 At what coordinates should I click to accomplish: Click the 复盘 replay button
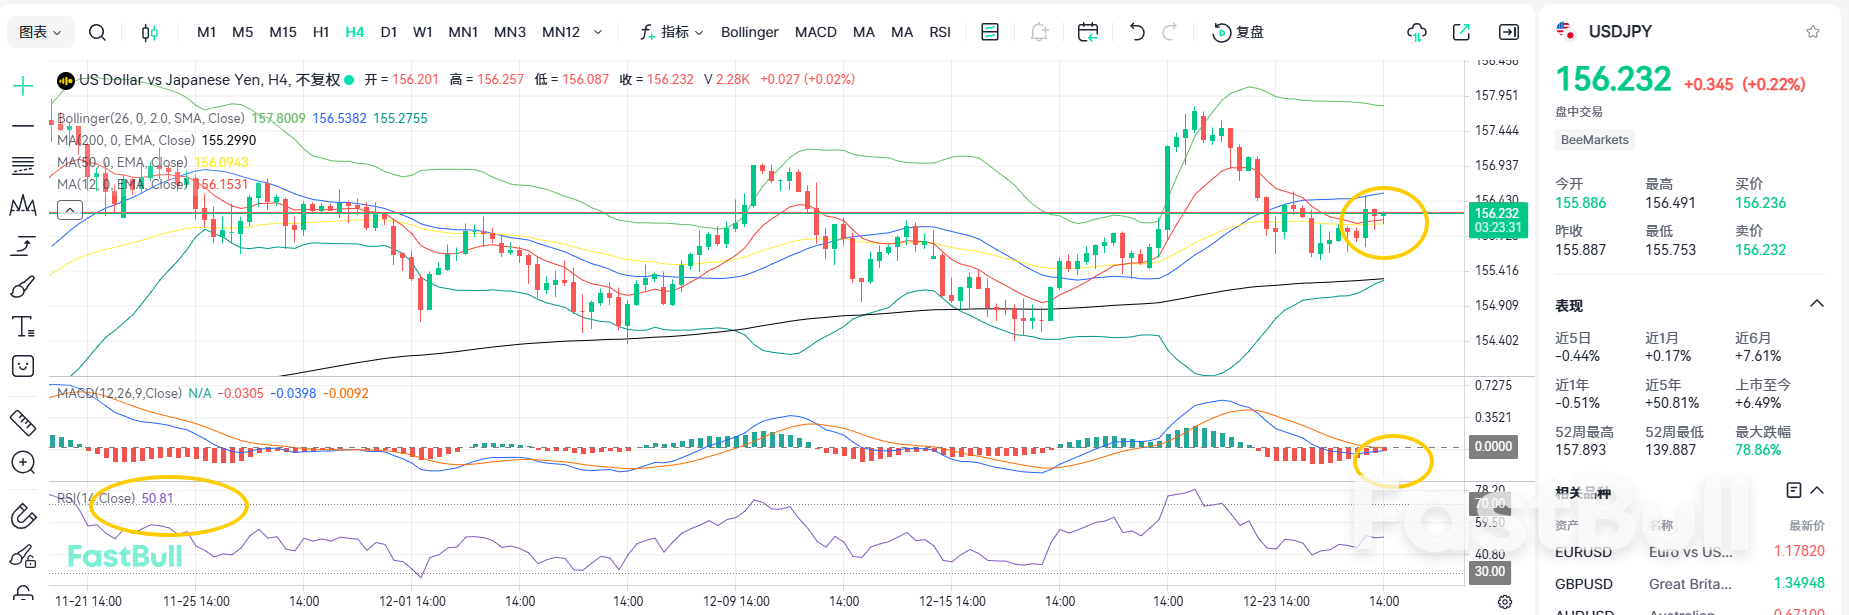pyautogui.click(x=1238, y=32)
